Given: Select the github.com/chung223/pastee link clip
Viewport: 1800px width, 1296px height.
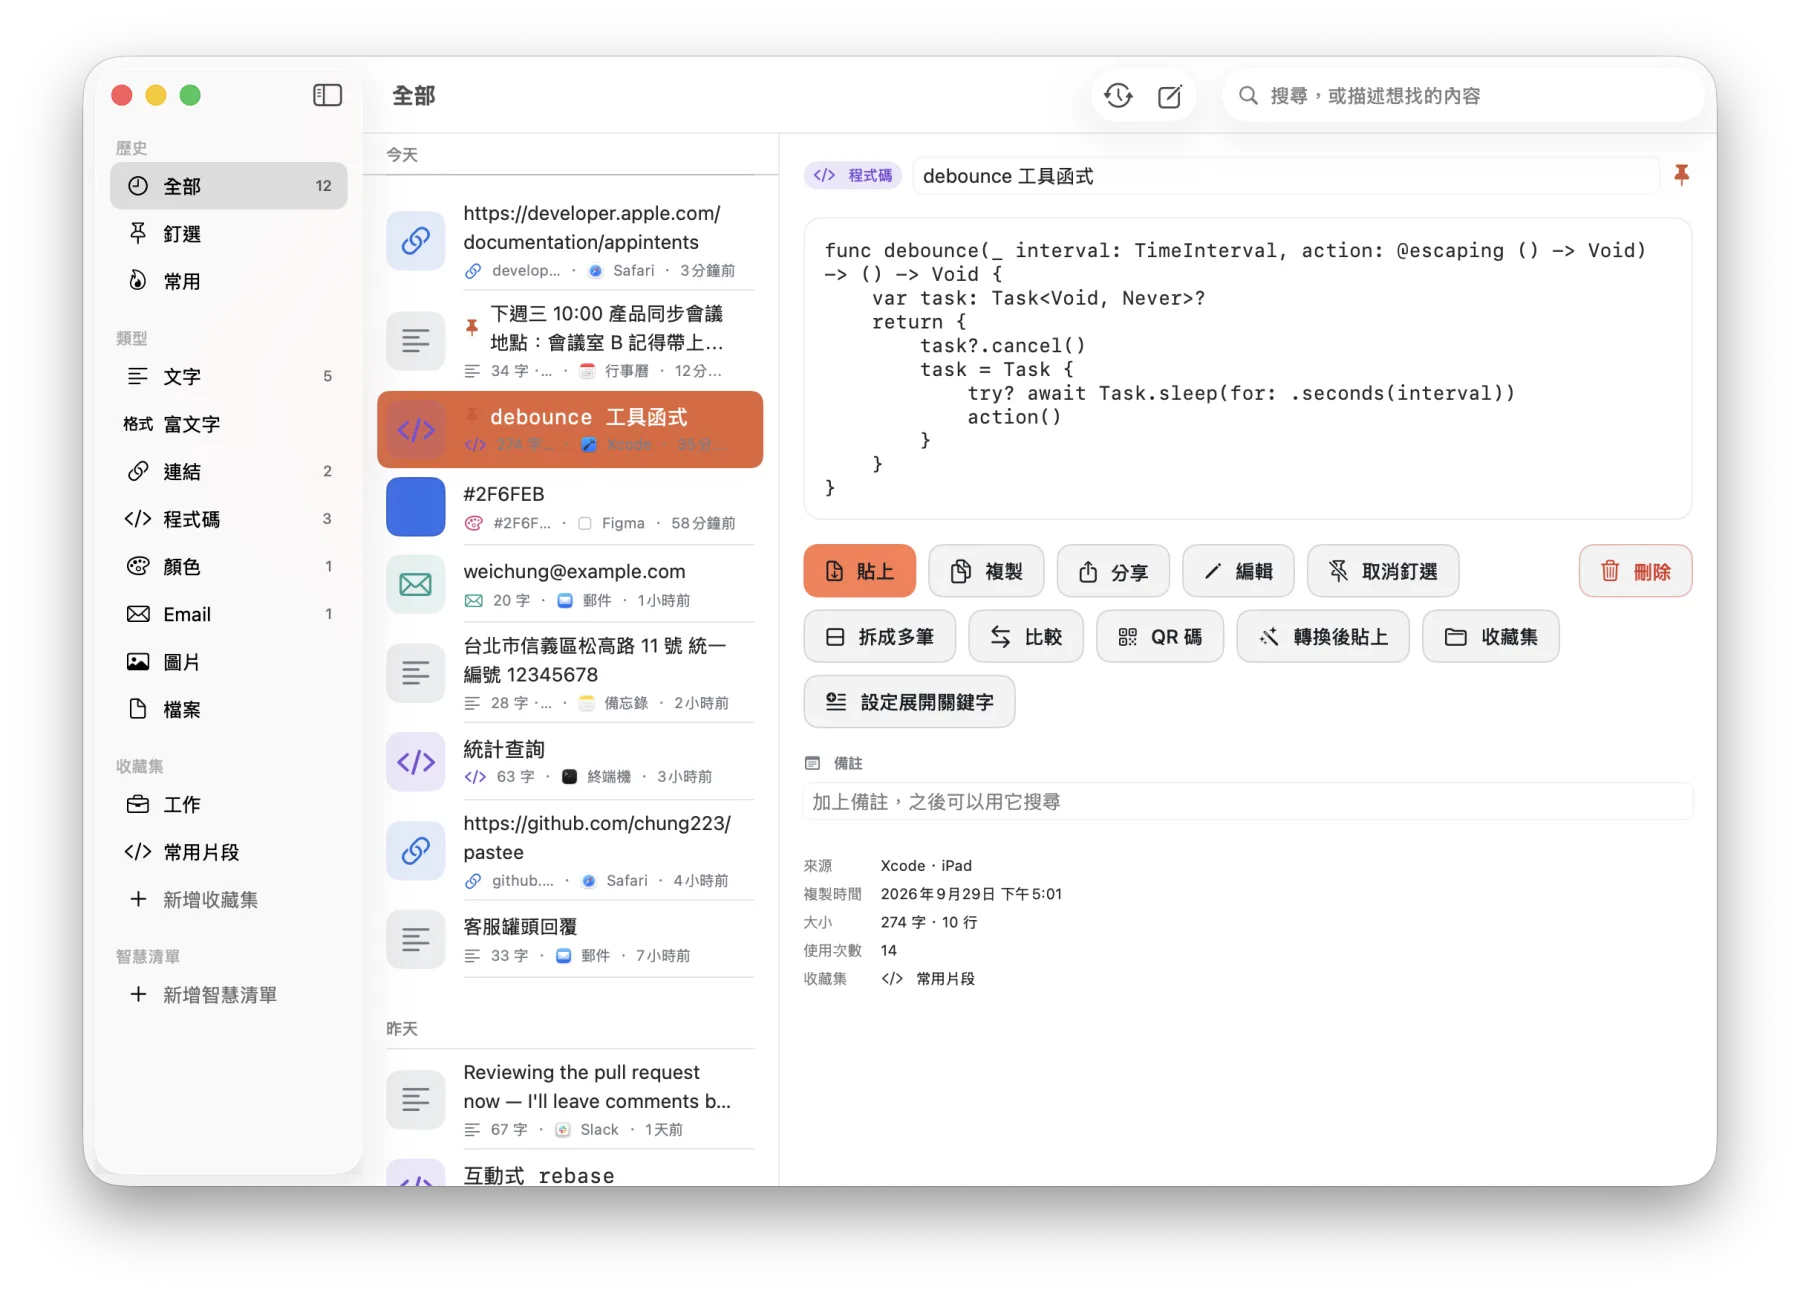Looking at the screenshot, I should point(570,851).
